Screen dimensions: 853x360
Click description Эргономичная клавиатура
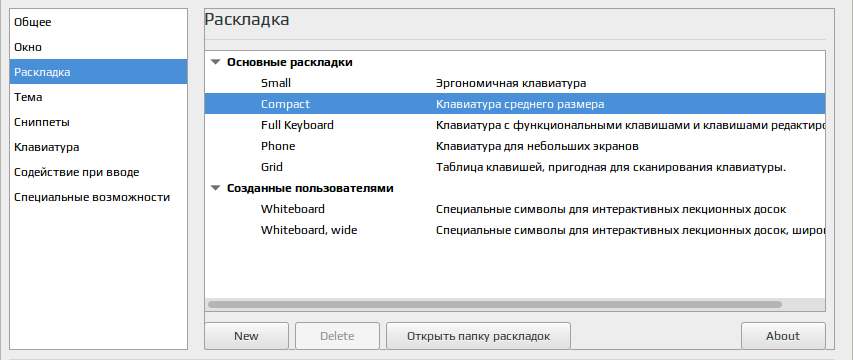click(511, 84)
